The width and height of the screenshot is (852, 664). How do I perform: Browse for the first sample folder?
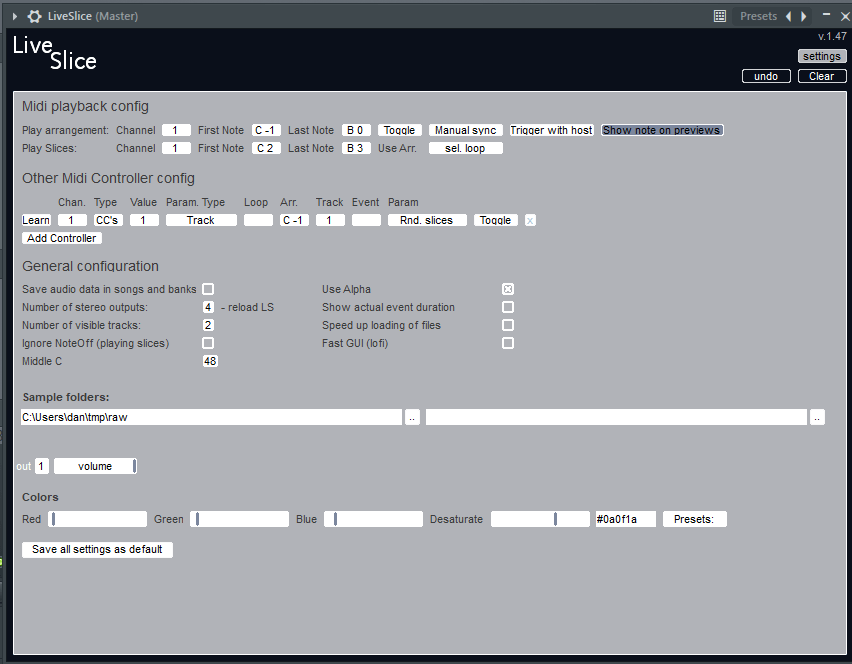[412, 417]
